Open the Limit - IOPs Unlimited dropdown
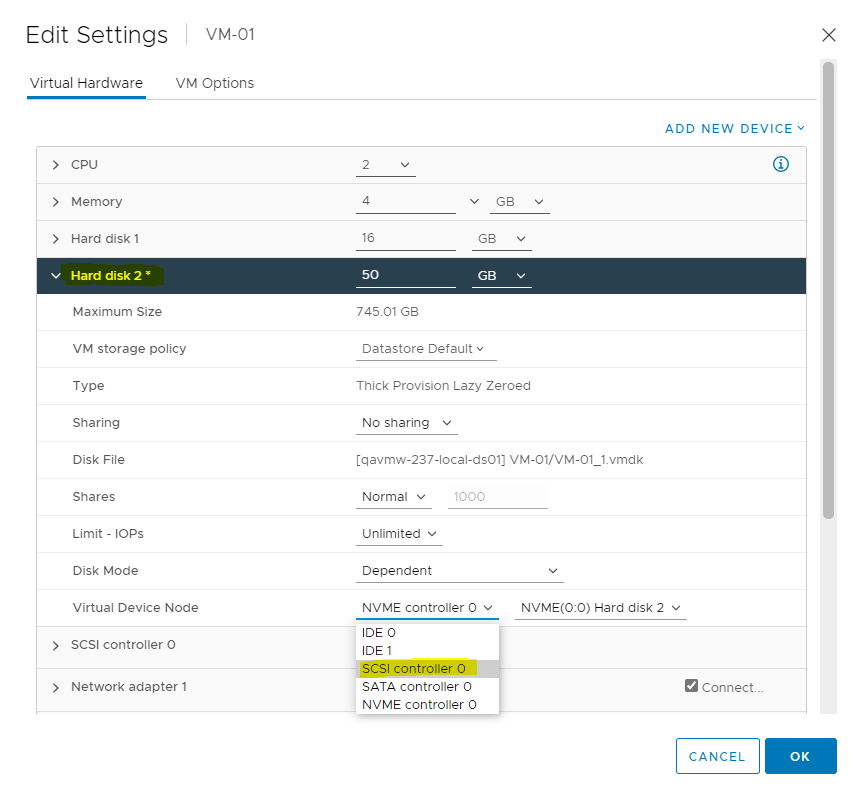 (399, 533)
